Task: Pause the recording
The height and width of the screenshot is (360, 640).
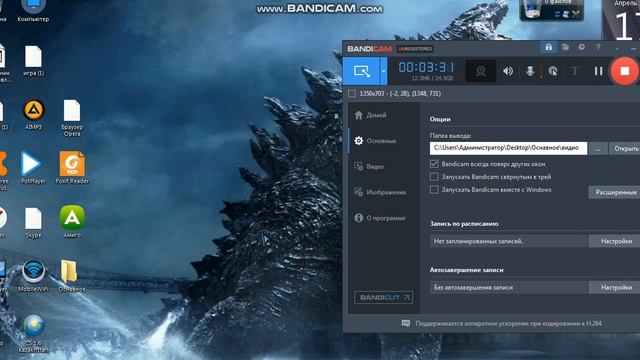Action: [x=598, y=71]
